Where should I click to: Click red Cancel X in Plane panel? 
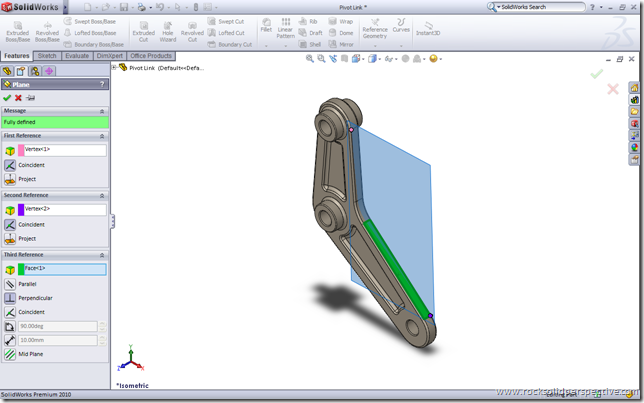click(x=18, y=98)
